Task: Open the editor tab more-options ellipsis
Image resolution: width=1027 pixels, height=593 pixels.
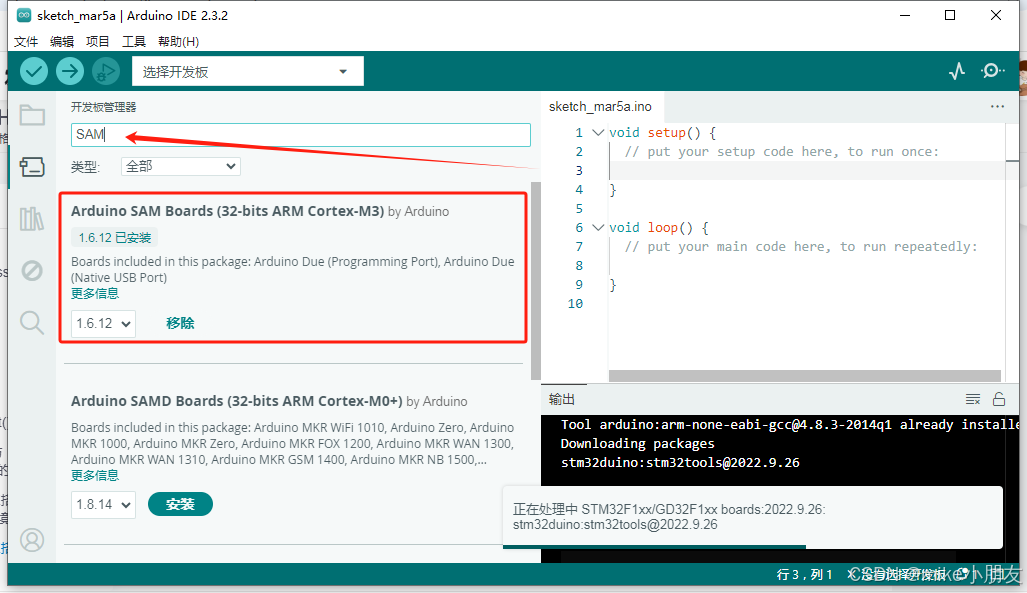Action: click(997, 106)
